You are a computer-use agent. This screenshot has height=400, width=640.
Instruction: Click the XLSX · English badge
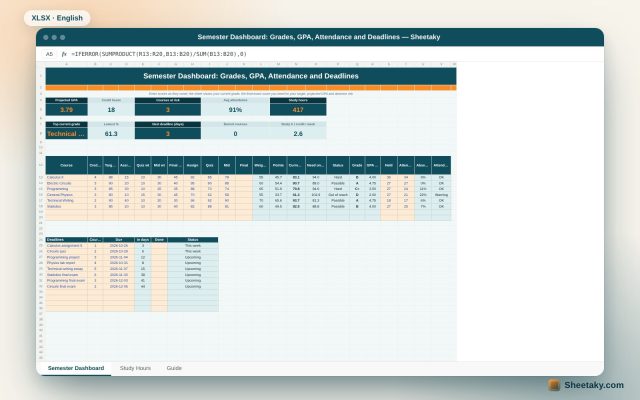tap(57, 18)
